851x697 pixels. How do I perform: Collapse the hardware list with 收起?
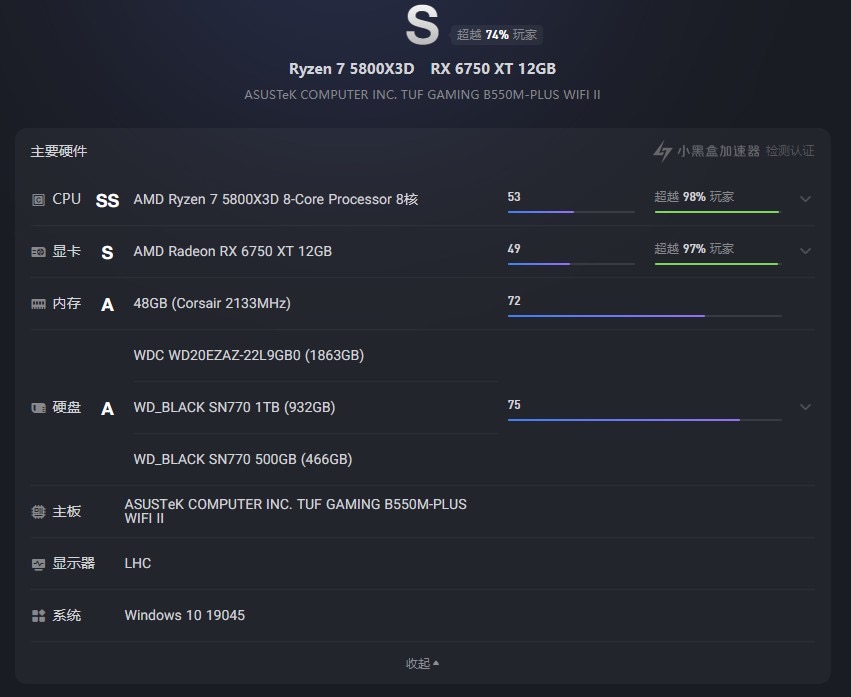(422, 664)
